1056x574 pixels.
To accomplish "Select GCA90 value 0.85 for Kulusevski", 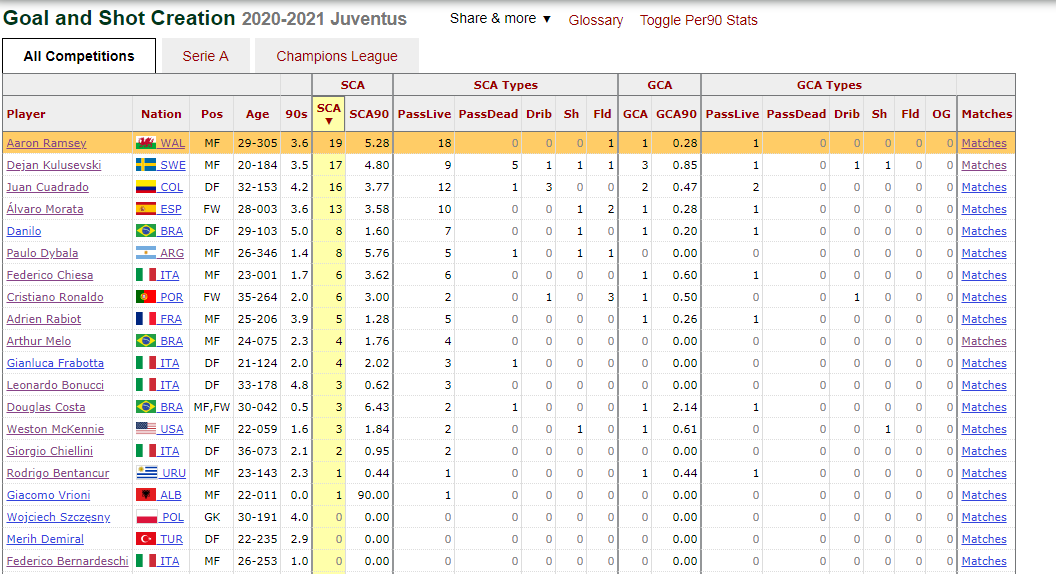I will pyautogui.click(x=685, y=165).
